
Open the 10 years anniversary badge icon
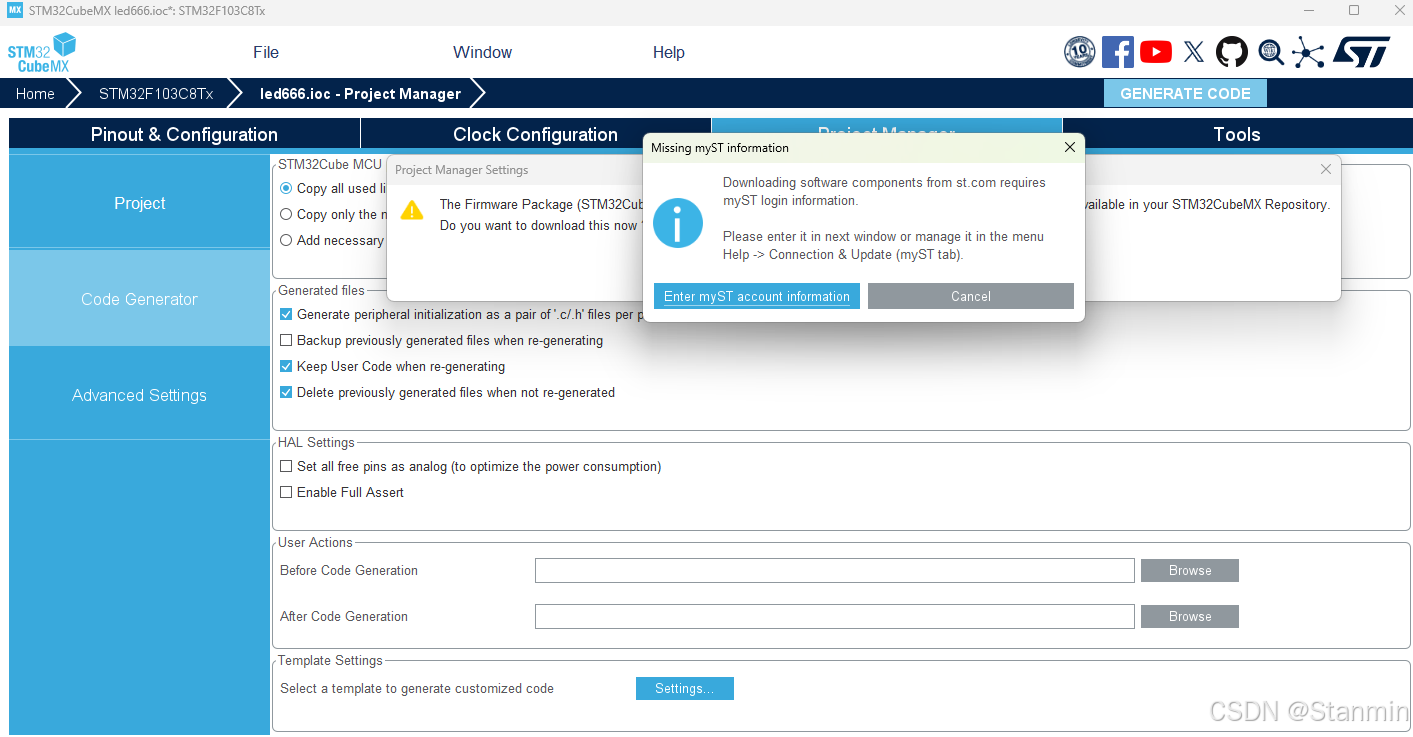(x=1080, y=52)
